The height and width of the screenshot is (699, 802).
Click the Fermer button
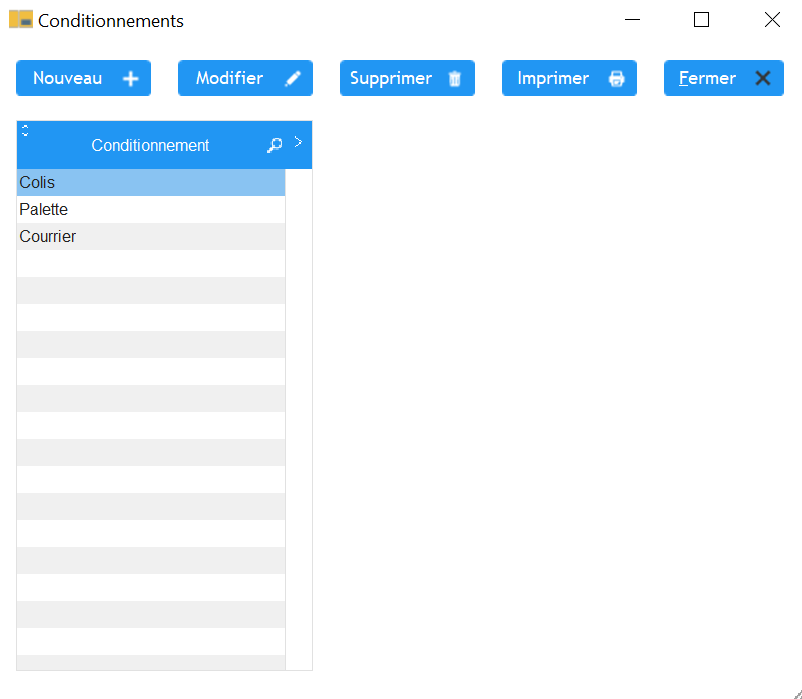tap(724, 78)
